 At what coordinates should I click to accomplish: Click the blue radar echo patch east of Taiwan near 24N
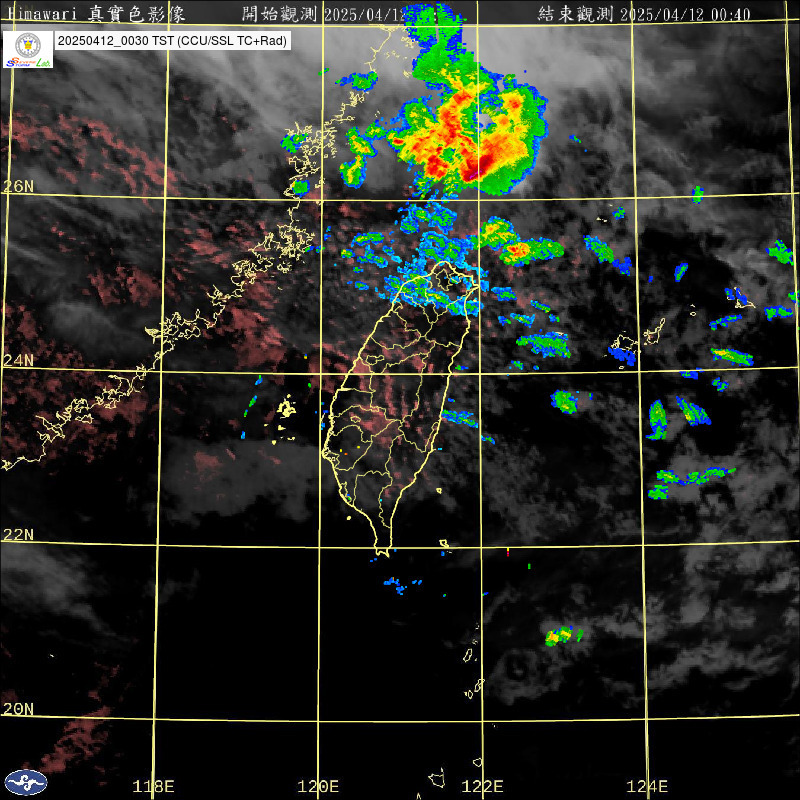click(x=622, y=352)
